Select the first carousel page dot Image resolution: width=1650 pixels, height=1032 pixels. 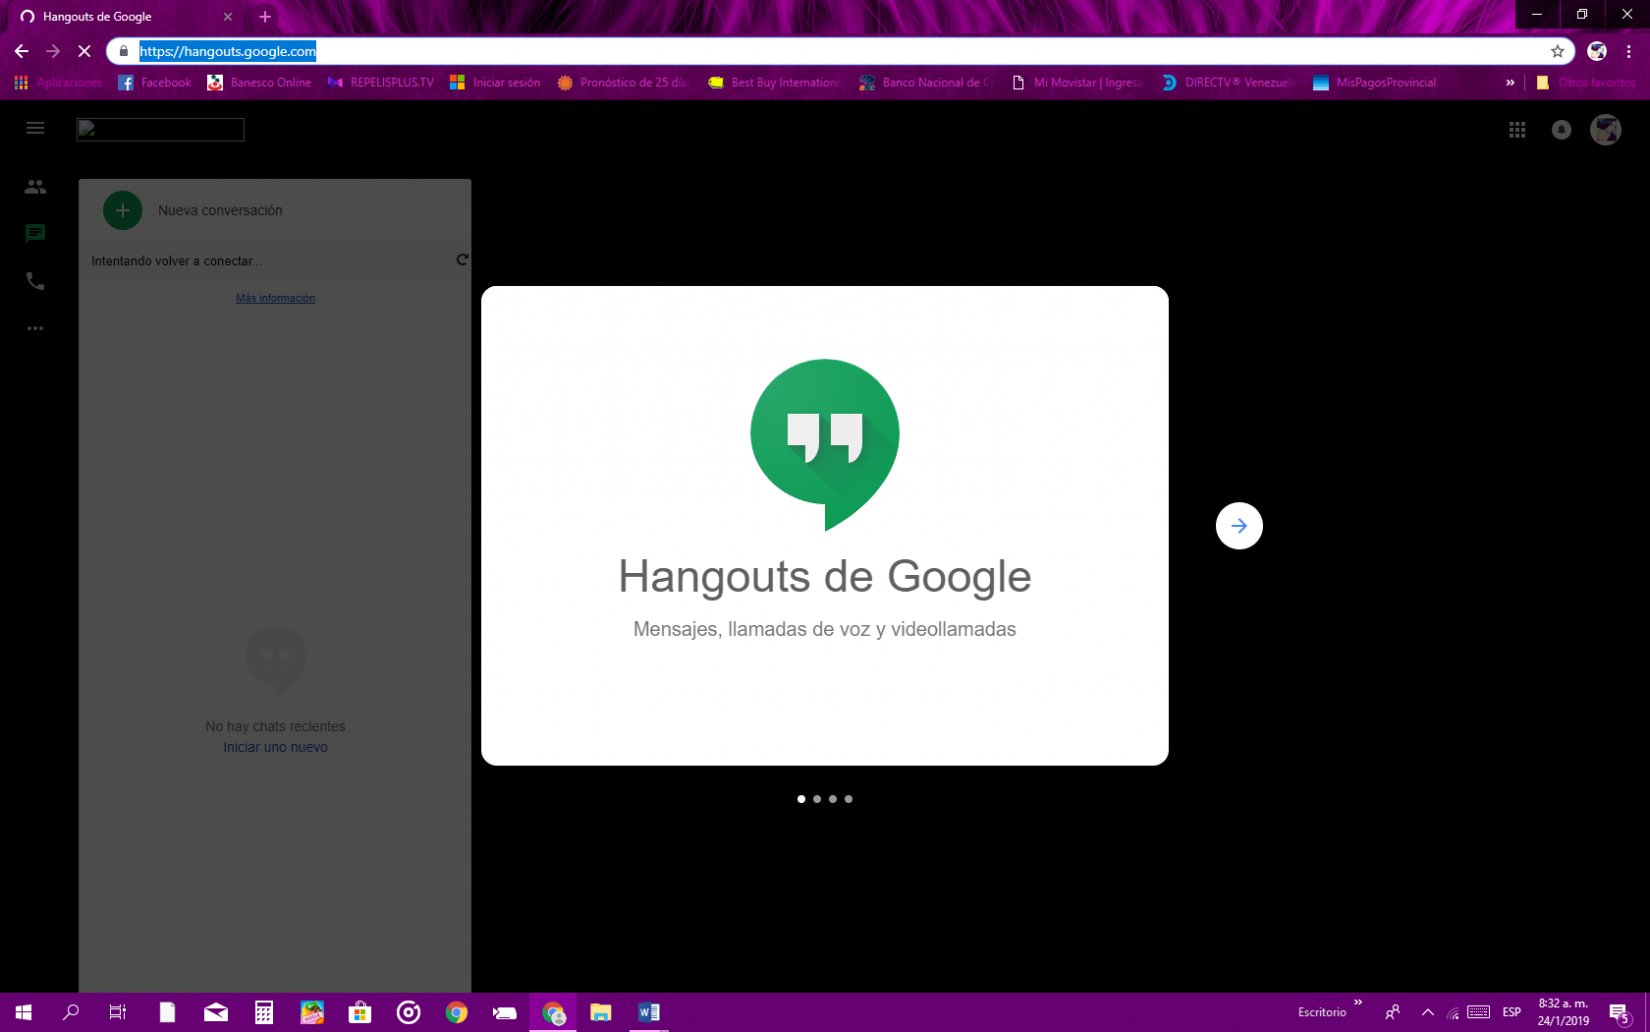click(801, 799)
